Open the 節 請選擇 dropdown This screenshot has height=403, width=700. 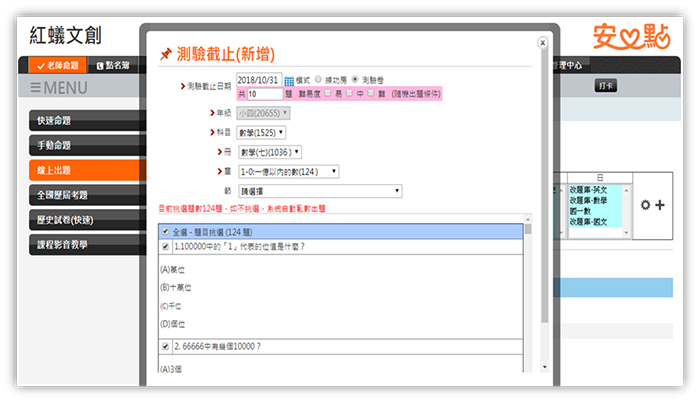(x=320, y=190)
